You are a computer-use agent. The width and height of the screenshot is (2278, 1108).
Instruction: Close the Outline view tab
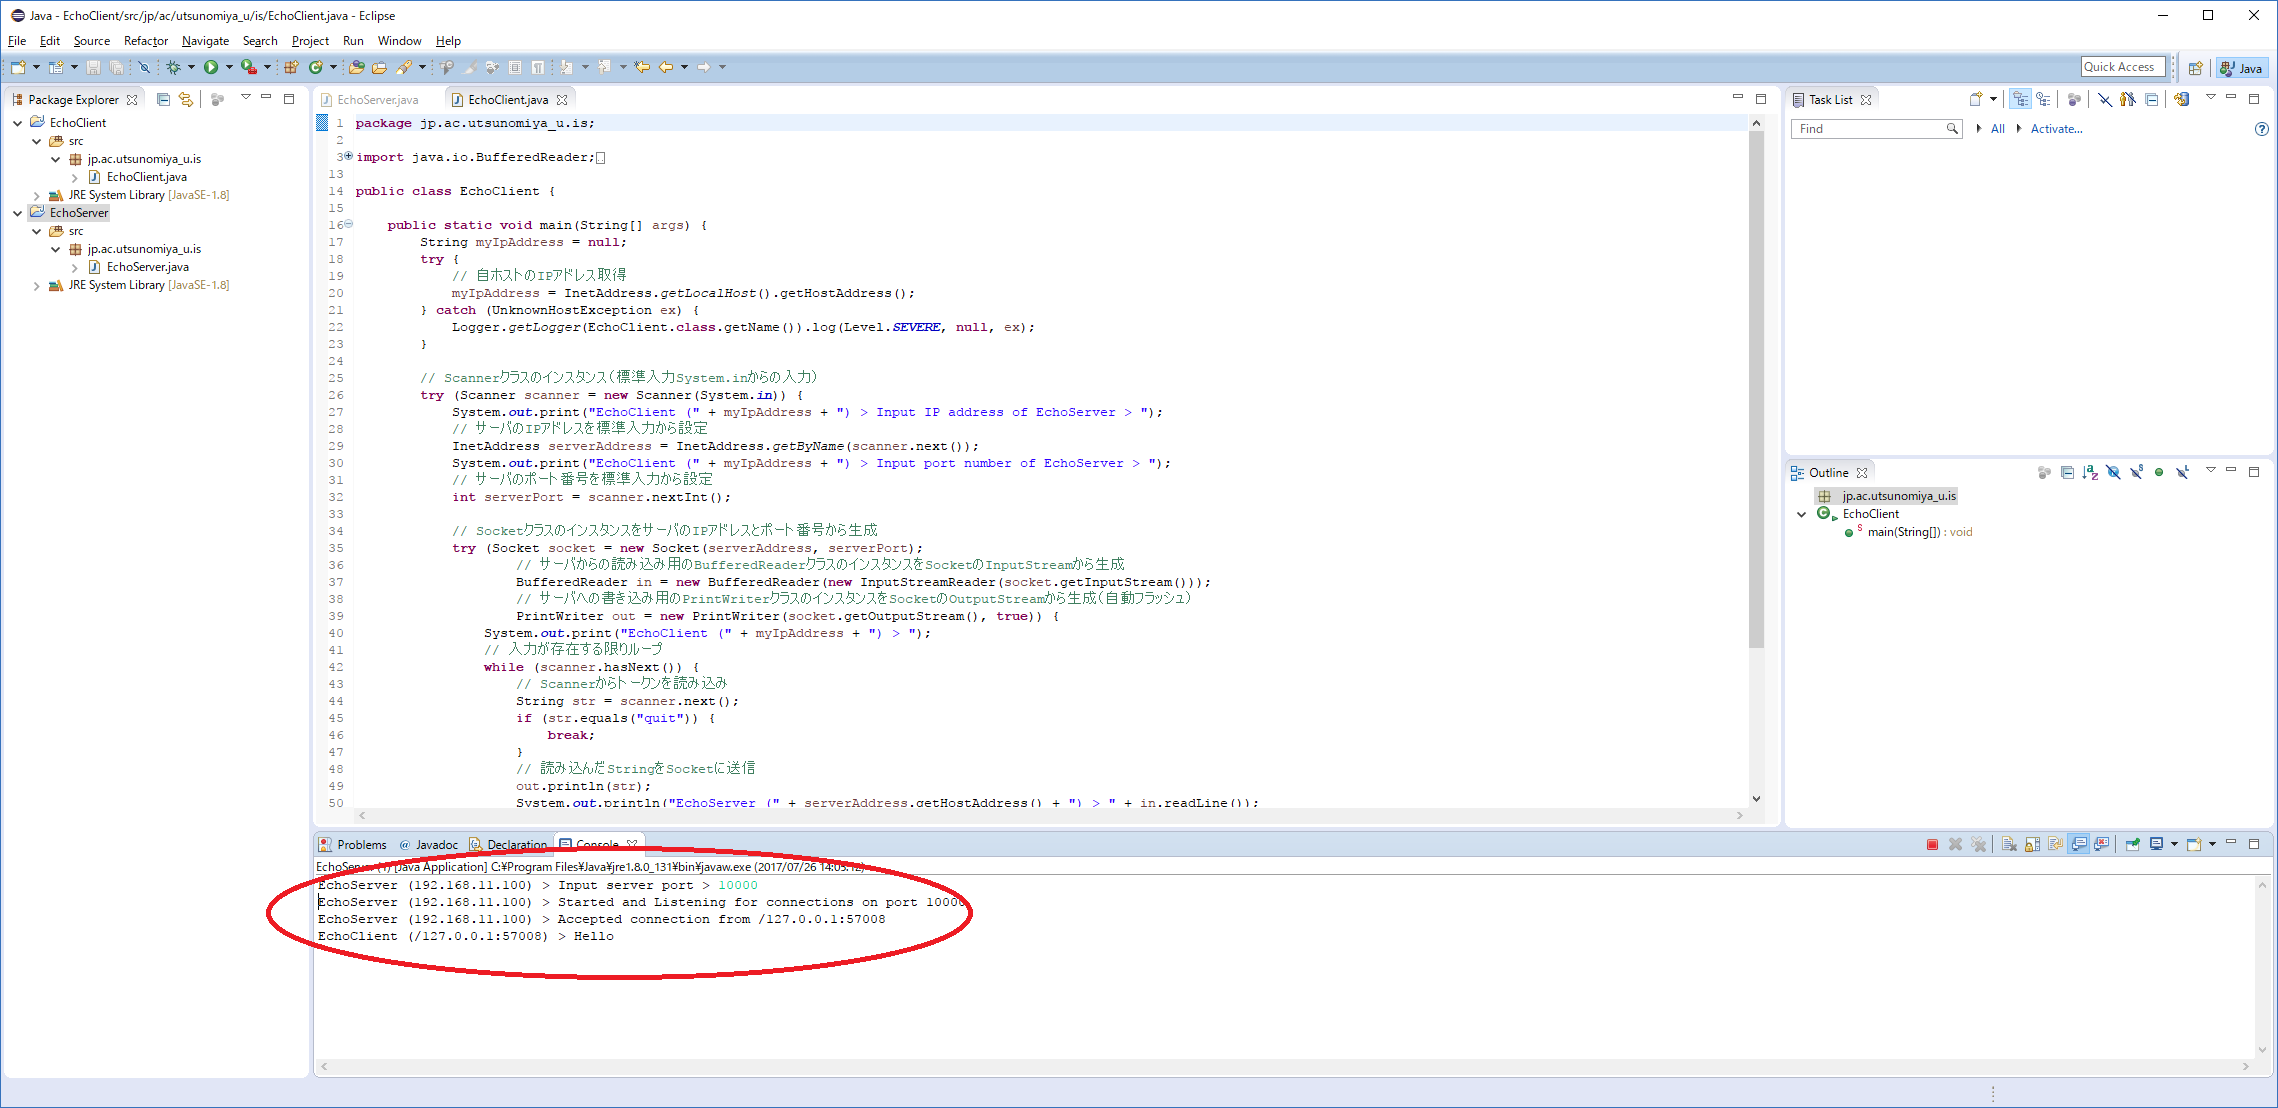pyautogui.click(x=1862, y=473)
